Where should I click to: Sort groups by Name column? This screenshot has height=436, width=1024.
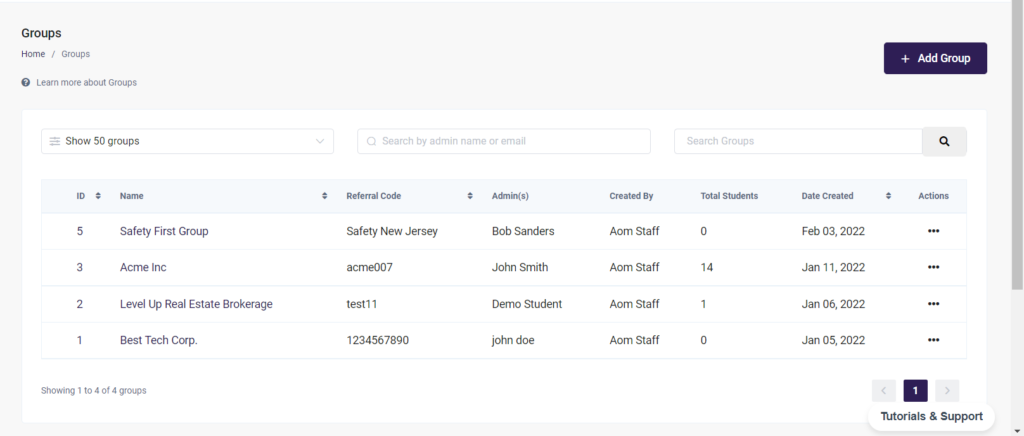[324, 196]
